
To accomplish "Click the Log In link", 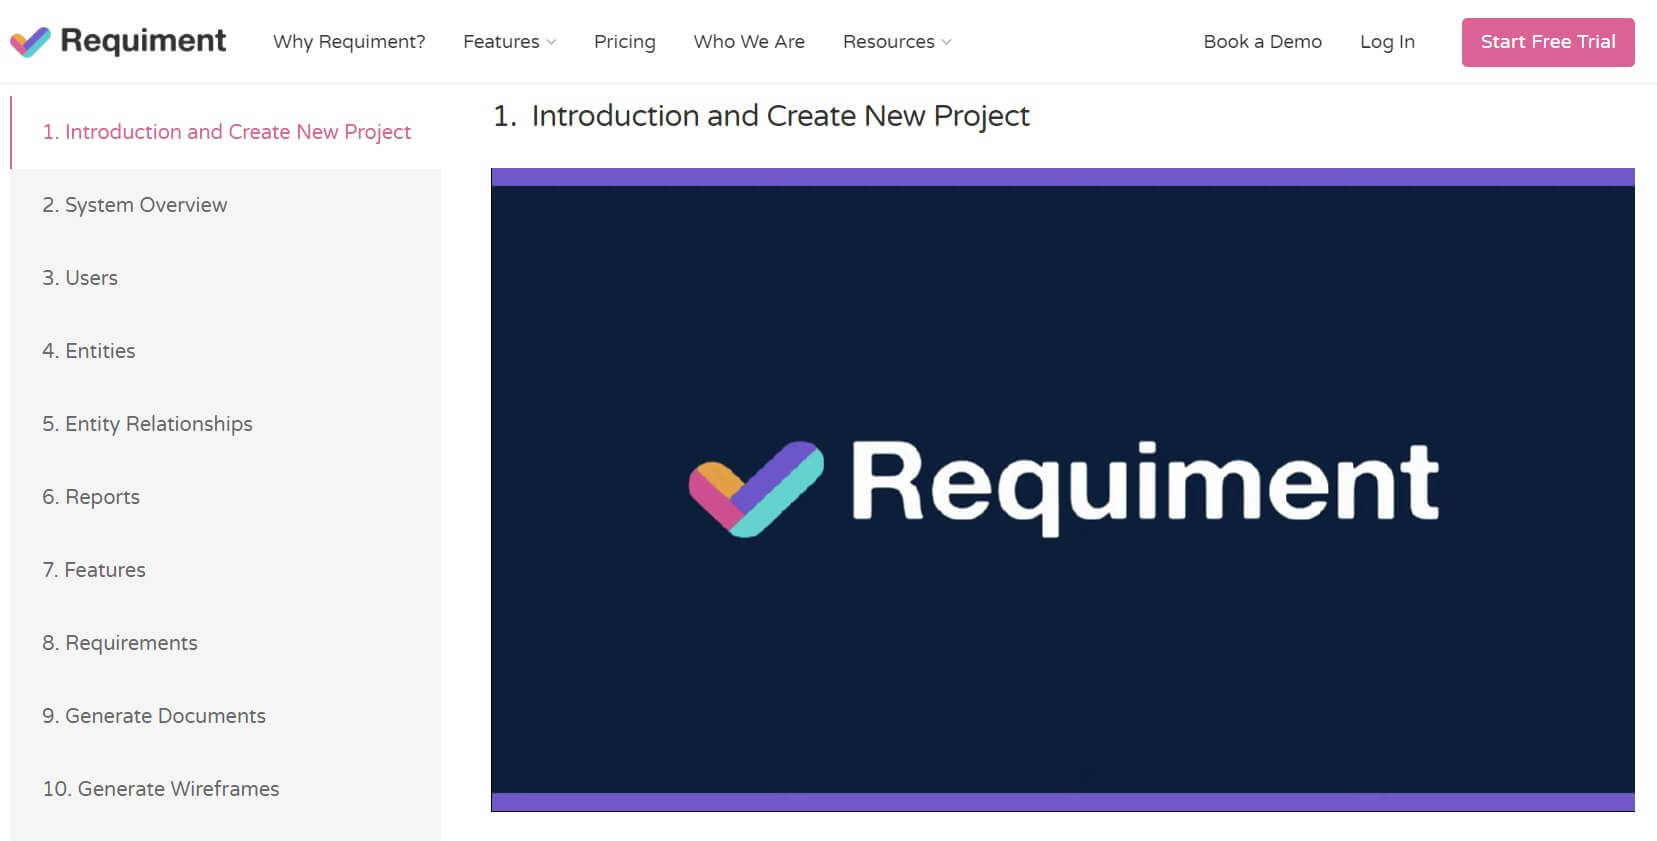I will [1387, 42].
